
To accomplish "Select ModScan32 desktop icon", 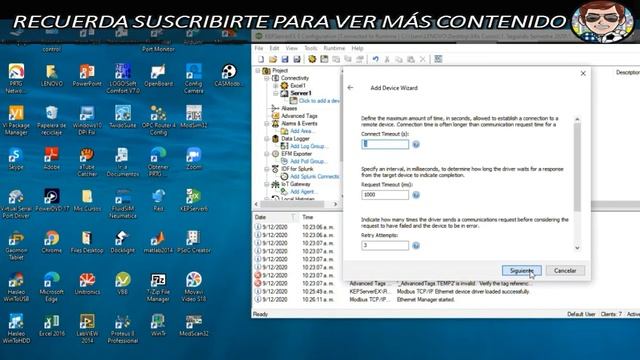I will (x=193, y=325).
